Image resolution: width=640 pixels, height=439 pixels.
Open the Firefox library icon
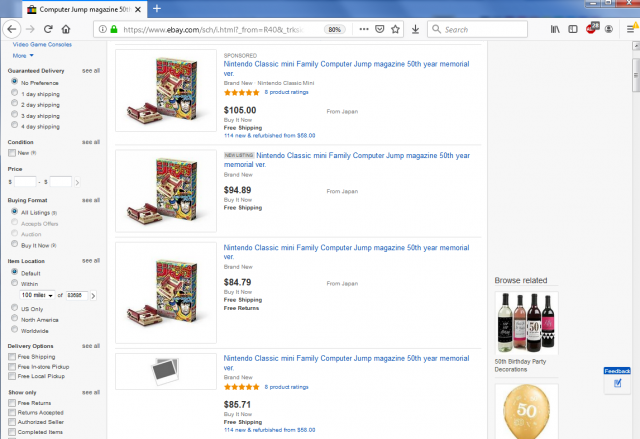[556, 29]
